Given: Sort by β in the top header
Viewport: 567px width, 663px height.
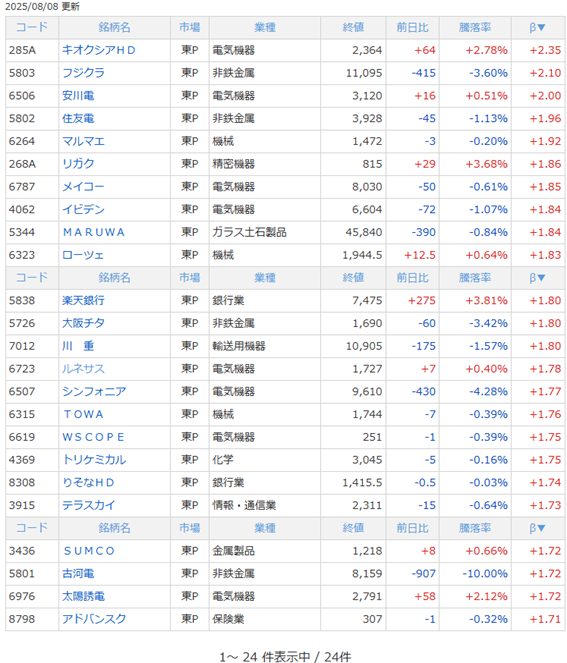Looking at the screenshot, I should [x=537, y=27].
